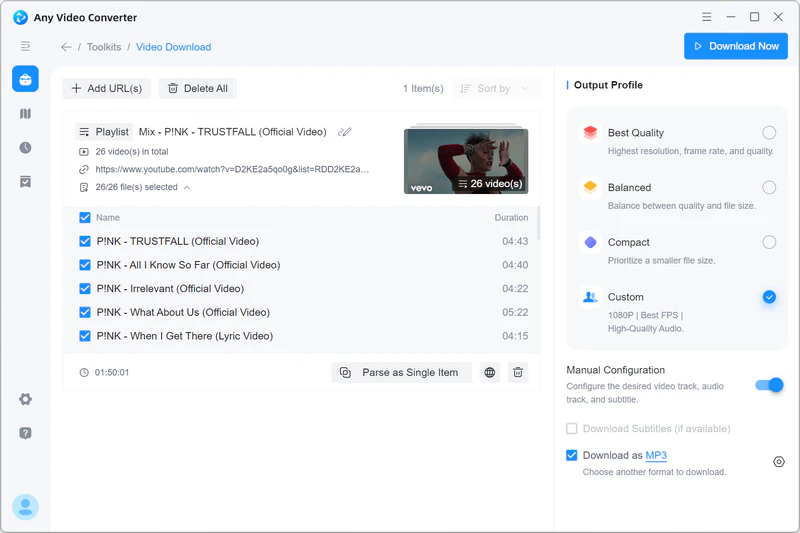The image size is (800, 533).
Task: Collapse the 26/26 files selected list
Action: click(x=187, y=188)
